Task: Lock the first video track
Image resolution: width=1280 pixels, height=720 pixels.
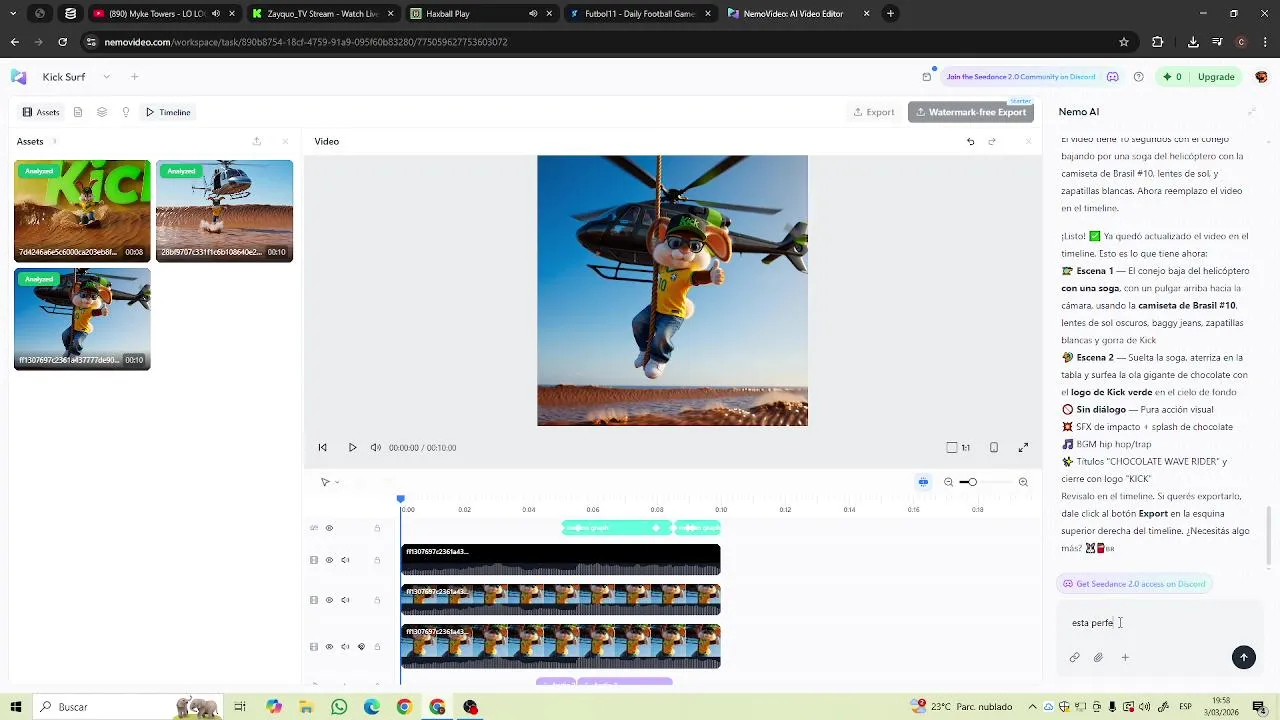Action: (377, 560)
